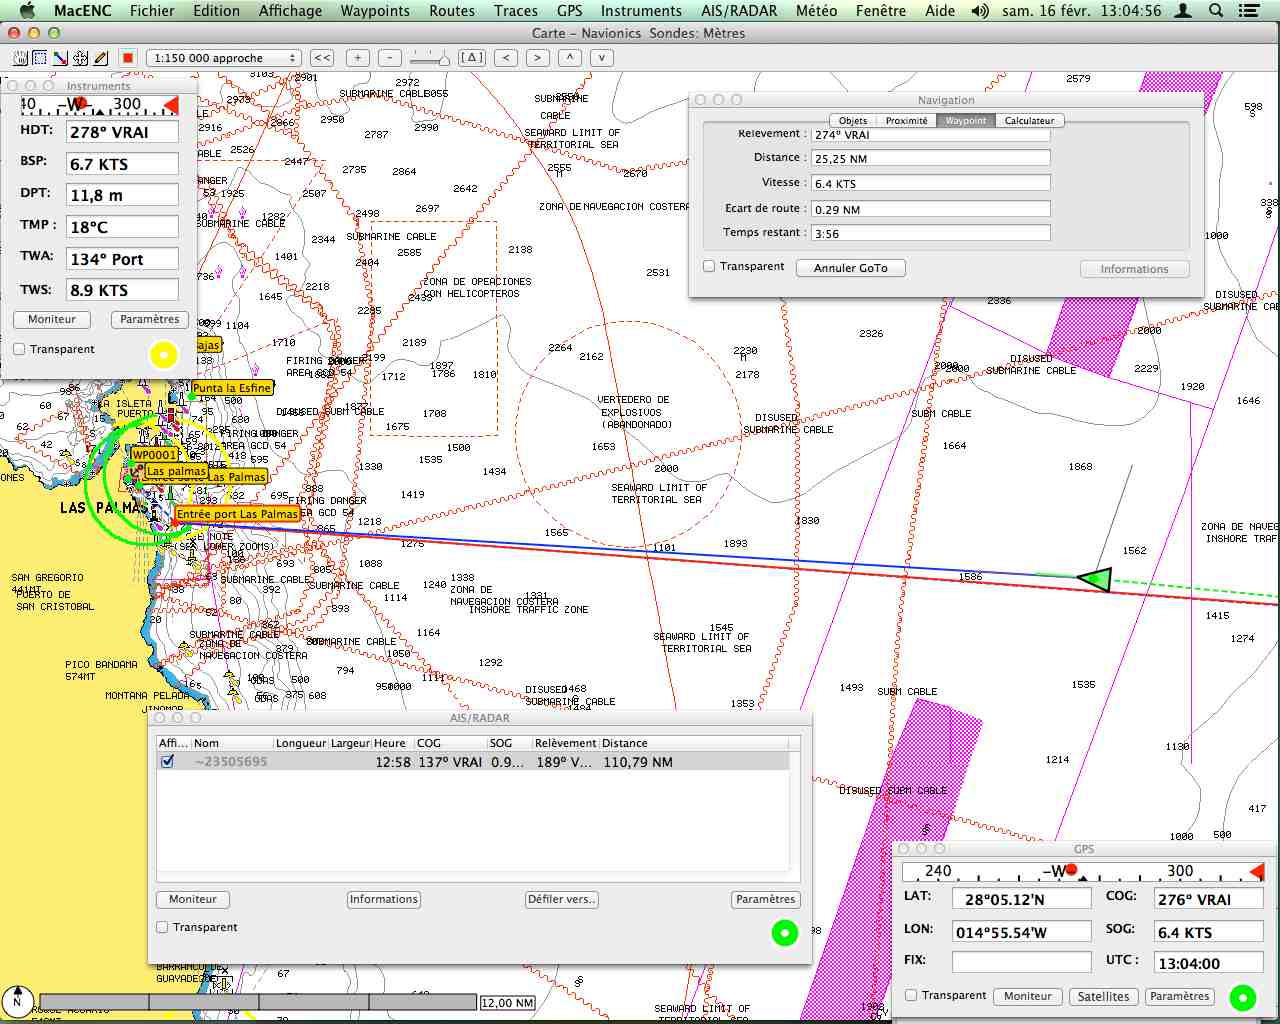This screenshot has width=1280, height=1024.
Task: Click the volume icon in menu bar
Action: [980, 11]
